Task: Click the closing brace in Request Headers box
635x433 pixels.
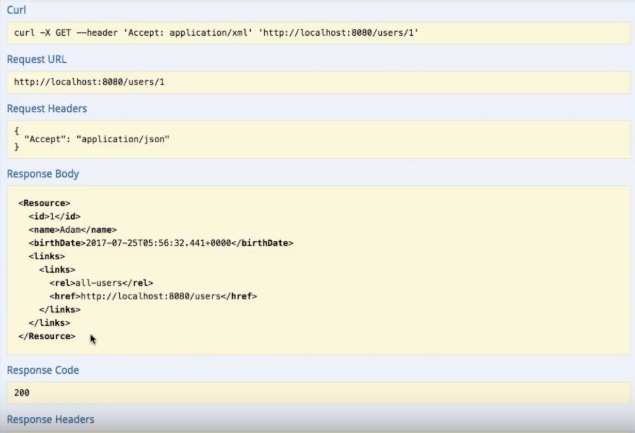Action: pos(17,148)
